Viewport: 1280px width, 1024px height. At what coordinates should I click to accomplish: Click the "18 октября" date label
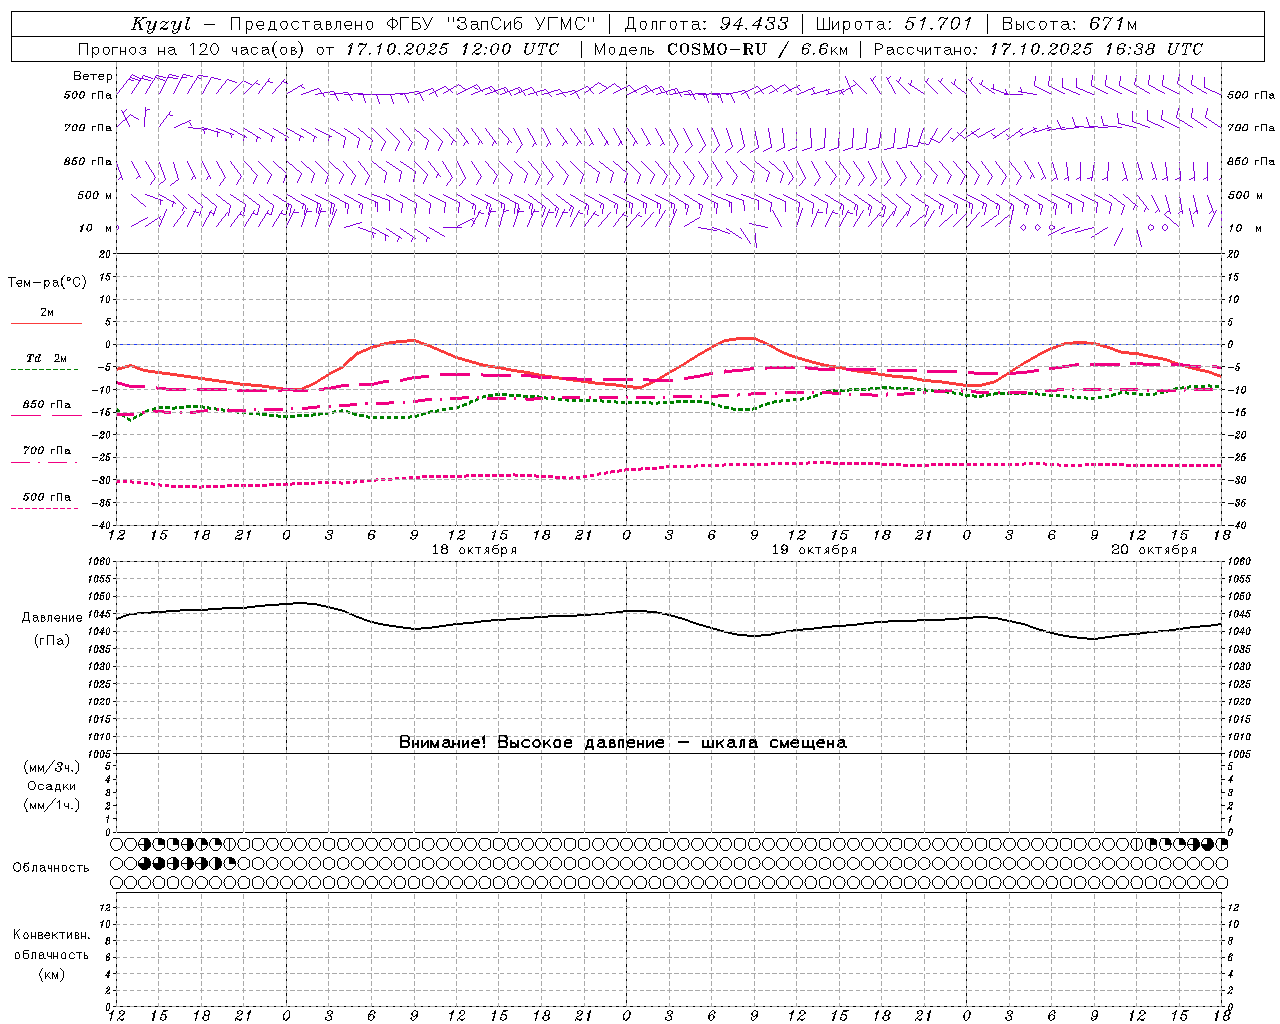coord(474,550)
